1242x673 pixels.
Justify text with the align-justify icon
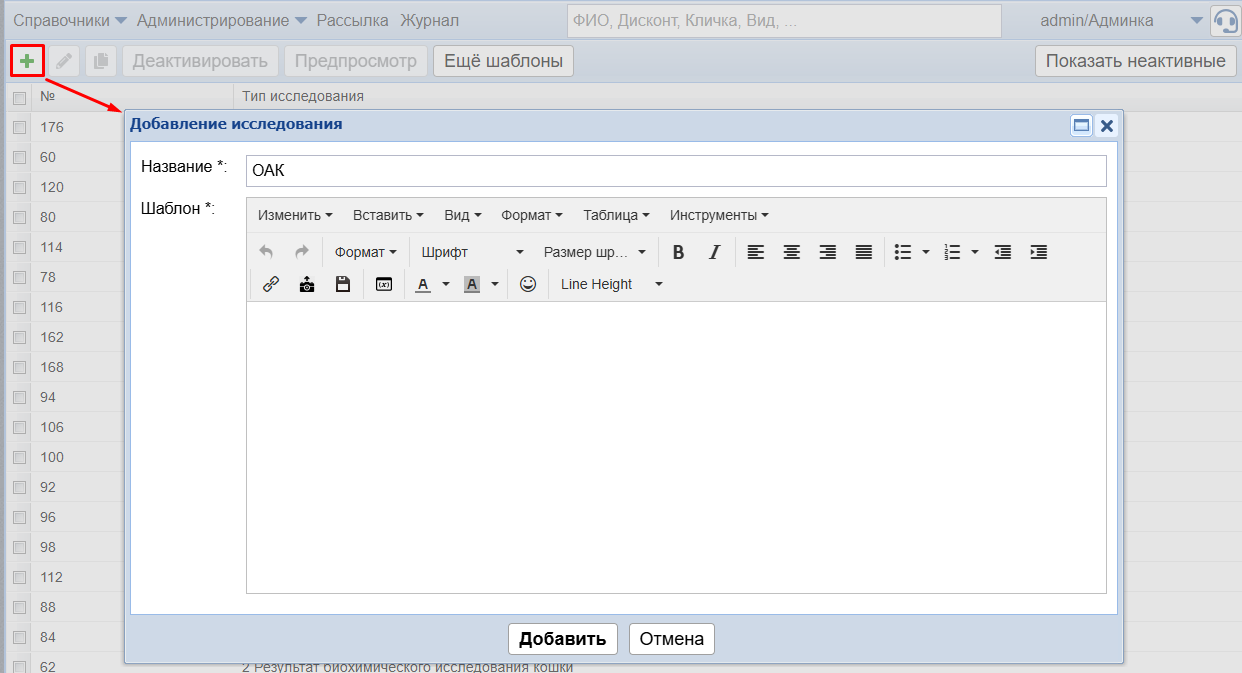pyautogui.click(x=864, y=252)
